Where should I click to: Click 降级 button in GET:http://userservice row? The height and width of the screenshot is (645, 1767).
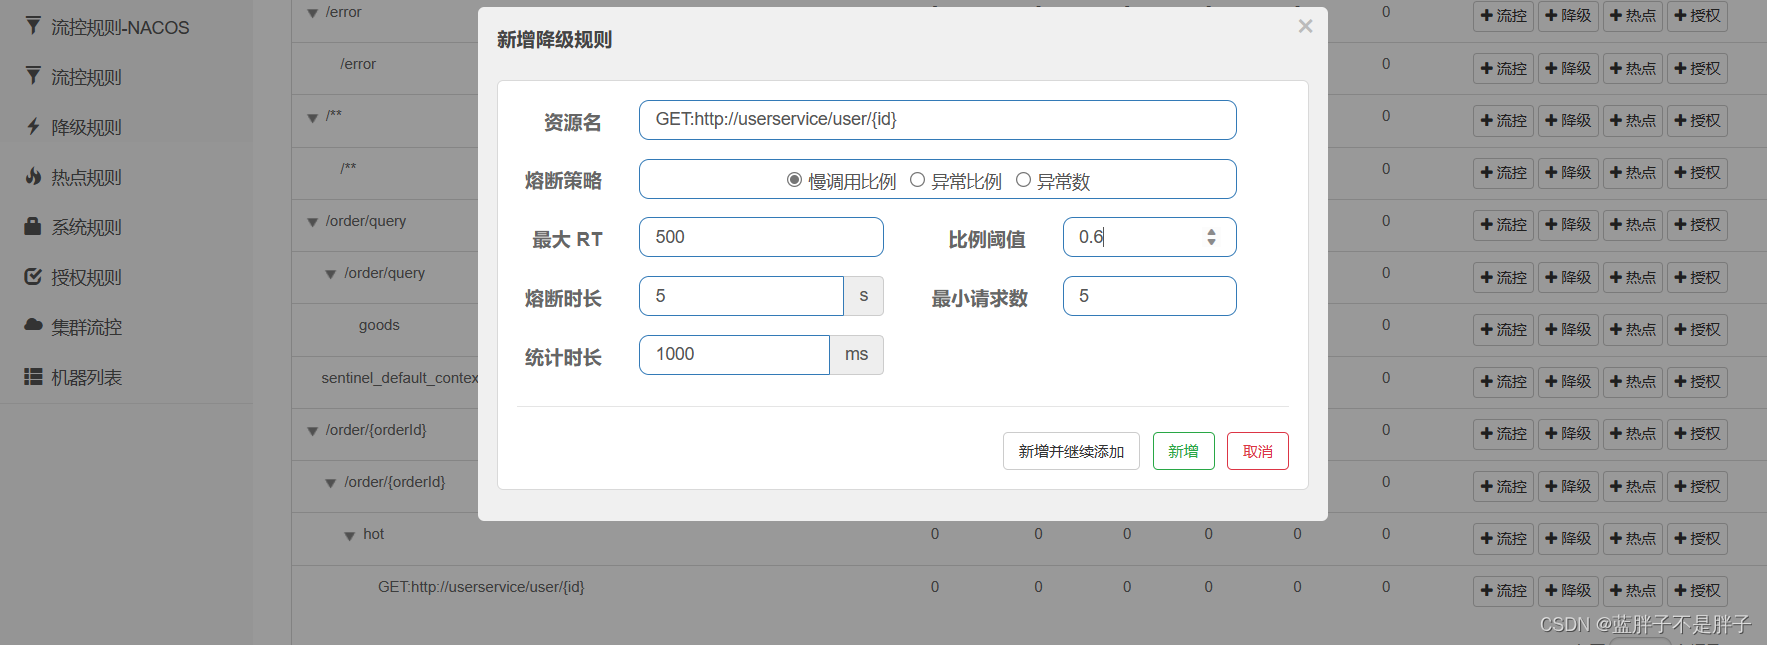click(1567, 590)
